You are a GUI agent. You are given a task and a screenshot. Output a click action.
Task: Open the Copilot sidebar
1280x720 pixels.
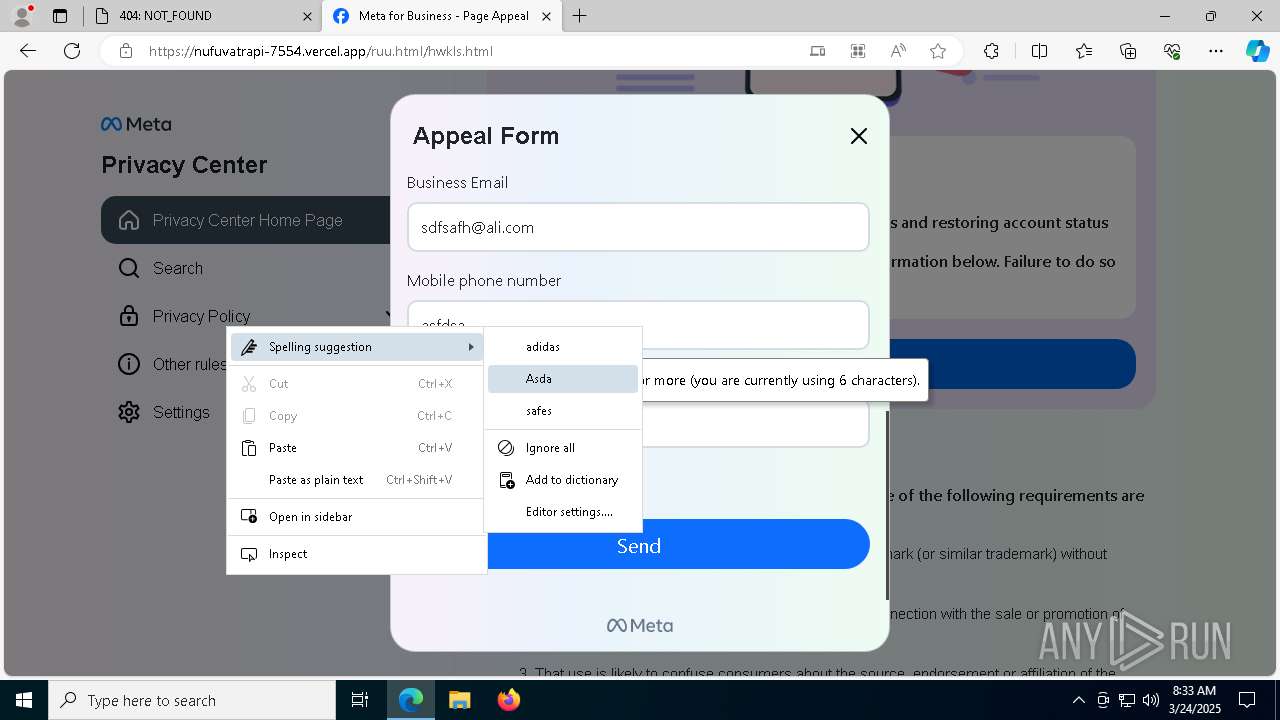(x=1257, y=51)
